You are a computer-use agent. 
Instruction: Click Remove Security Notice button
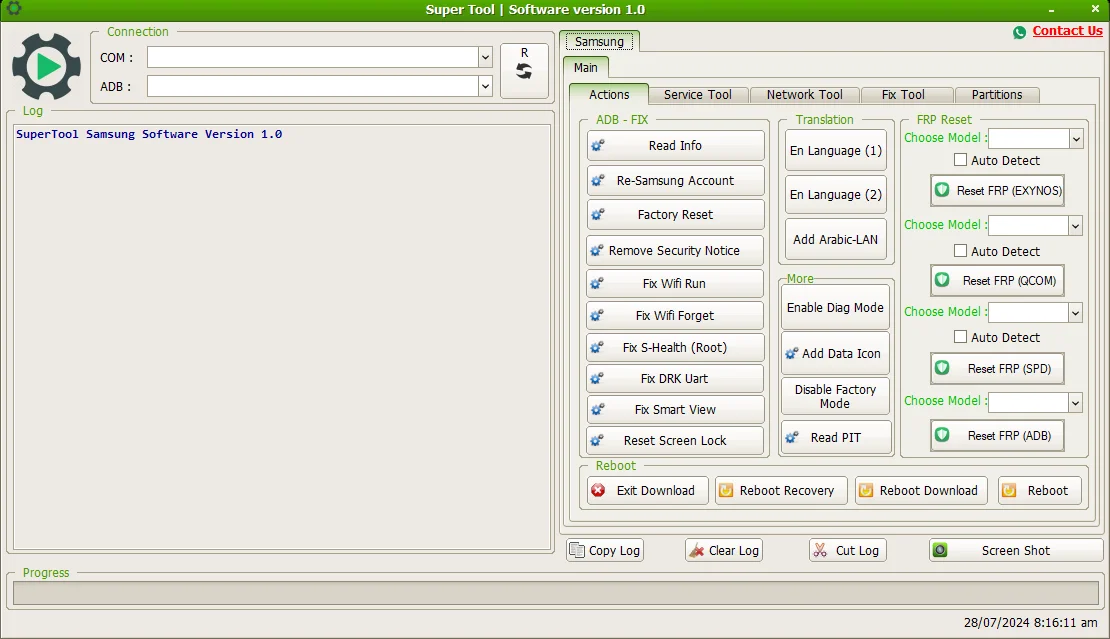click(675, 251)
